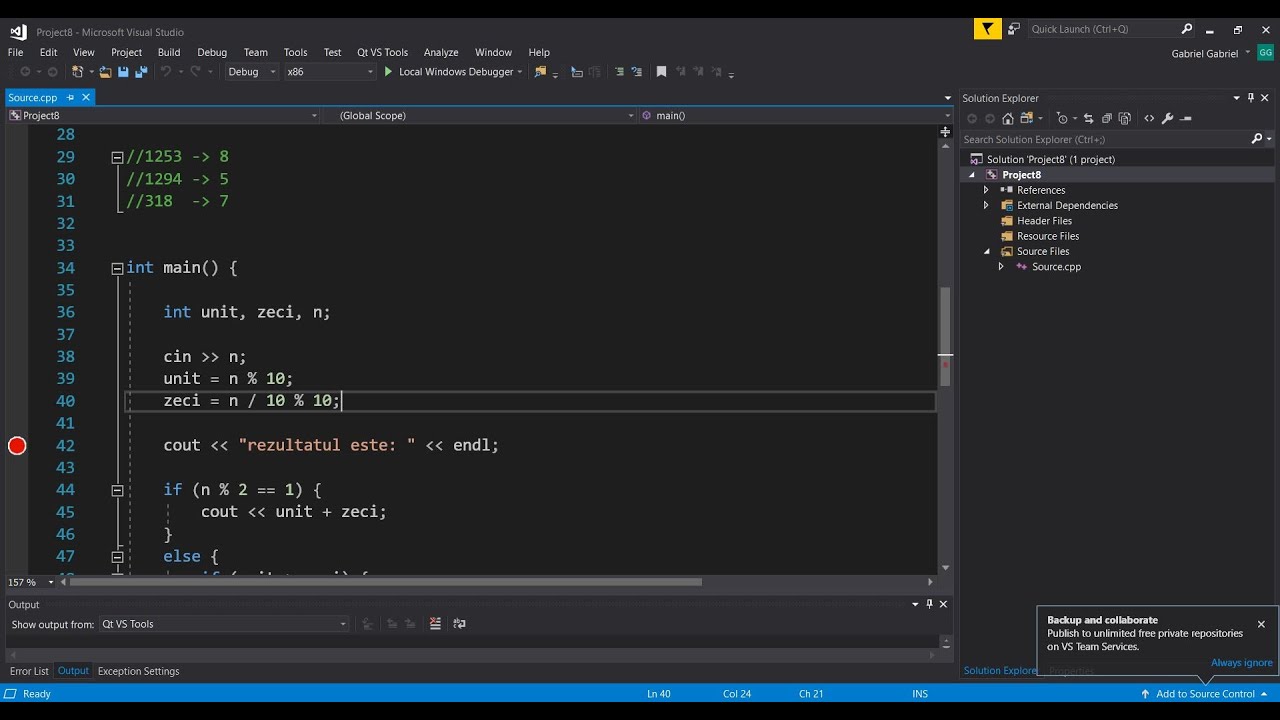Click the Save All toolbar icon
Screen dimensions: 1280x720
click(x=141, y=72)
